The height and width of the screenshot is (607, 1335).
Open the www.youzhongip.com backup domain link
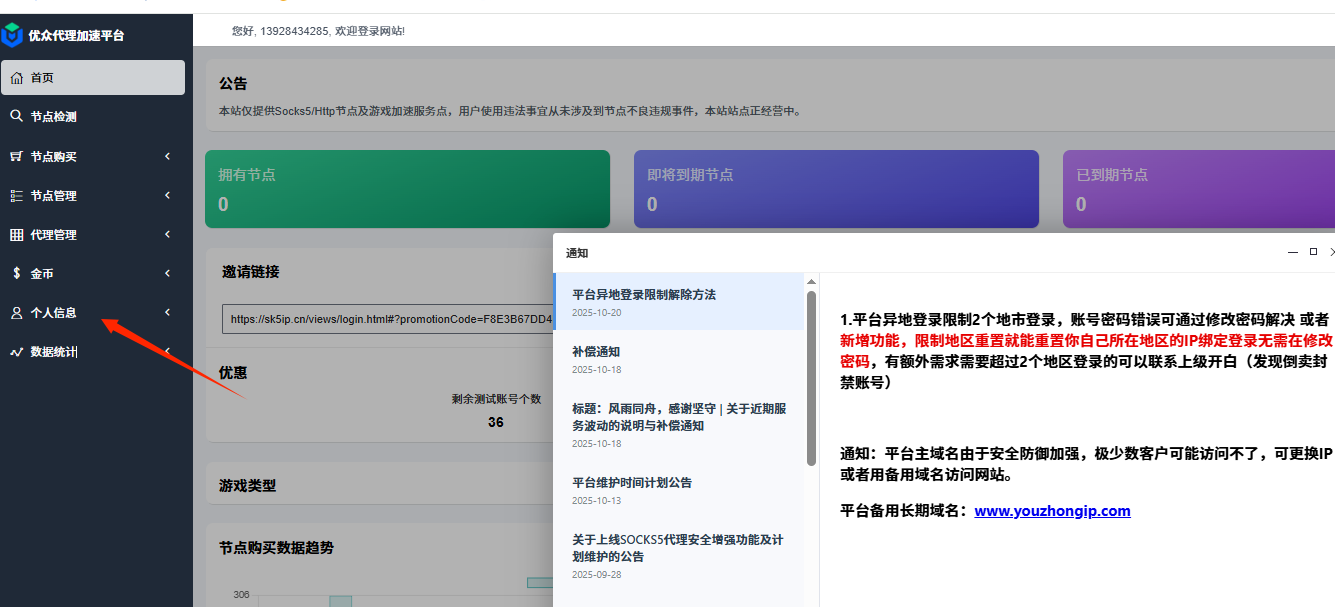click(x=1052, y=511)
